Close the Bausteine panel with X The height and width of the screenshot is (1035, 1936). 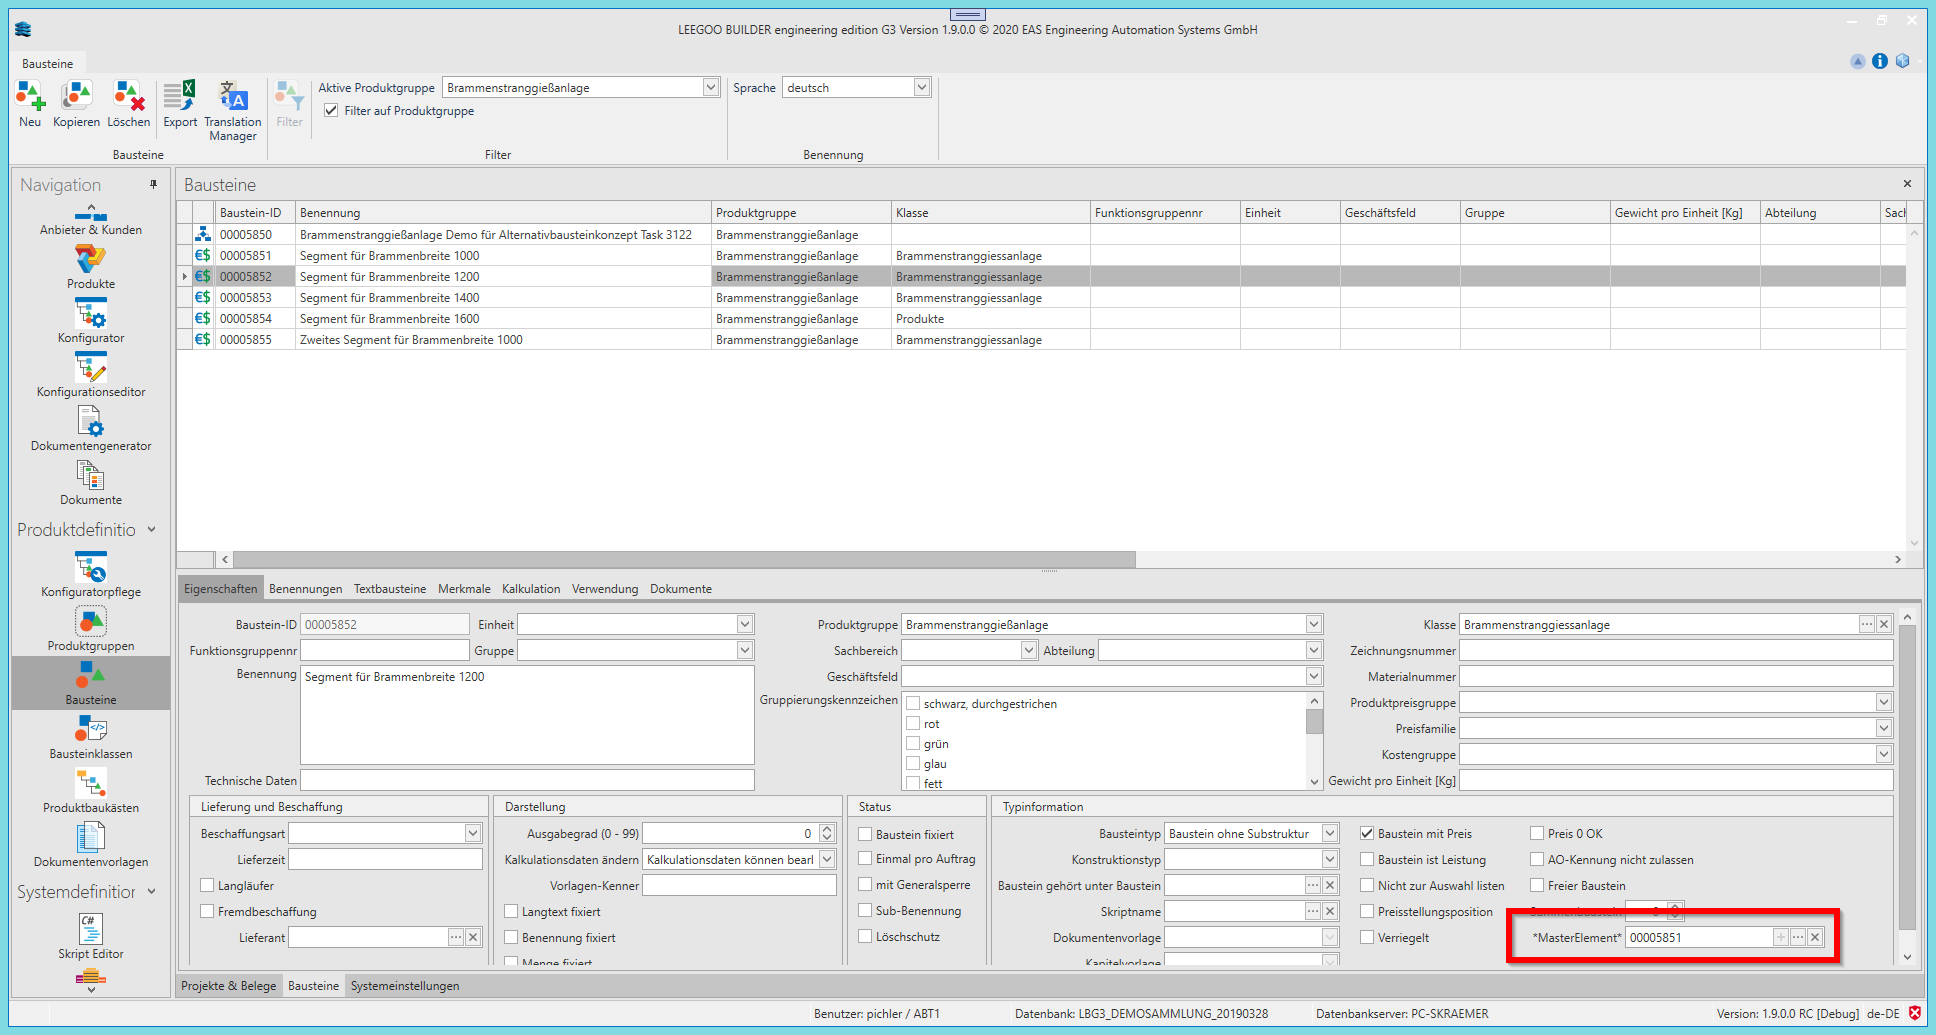point(1907,184)
